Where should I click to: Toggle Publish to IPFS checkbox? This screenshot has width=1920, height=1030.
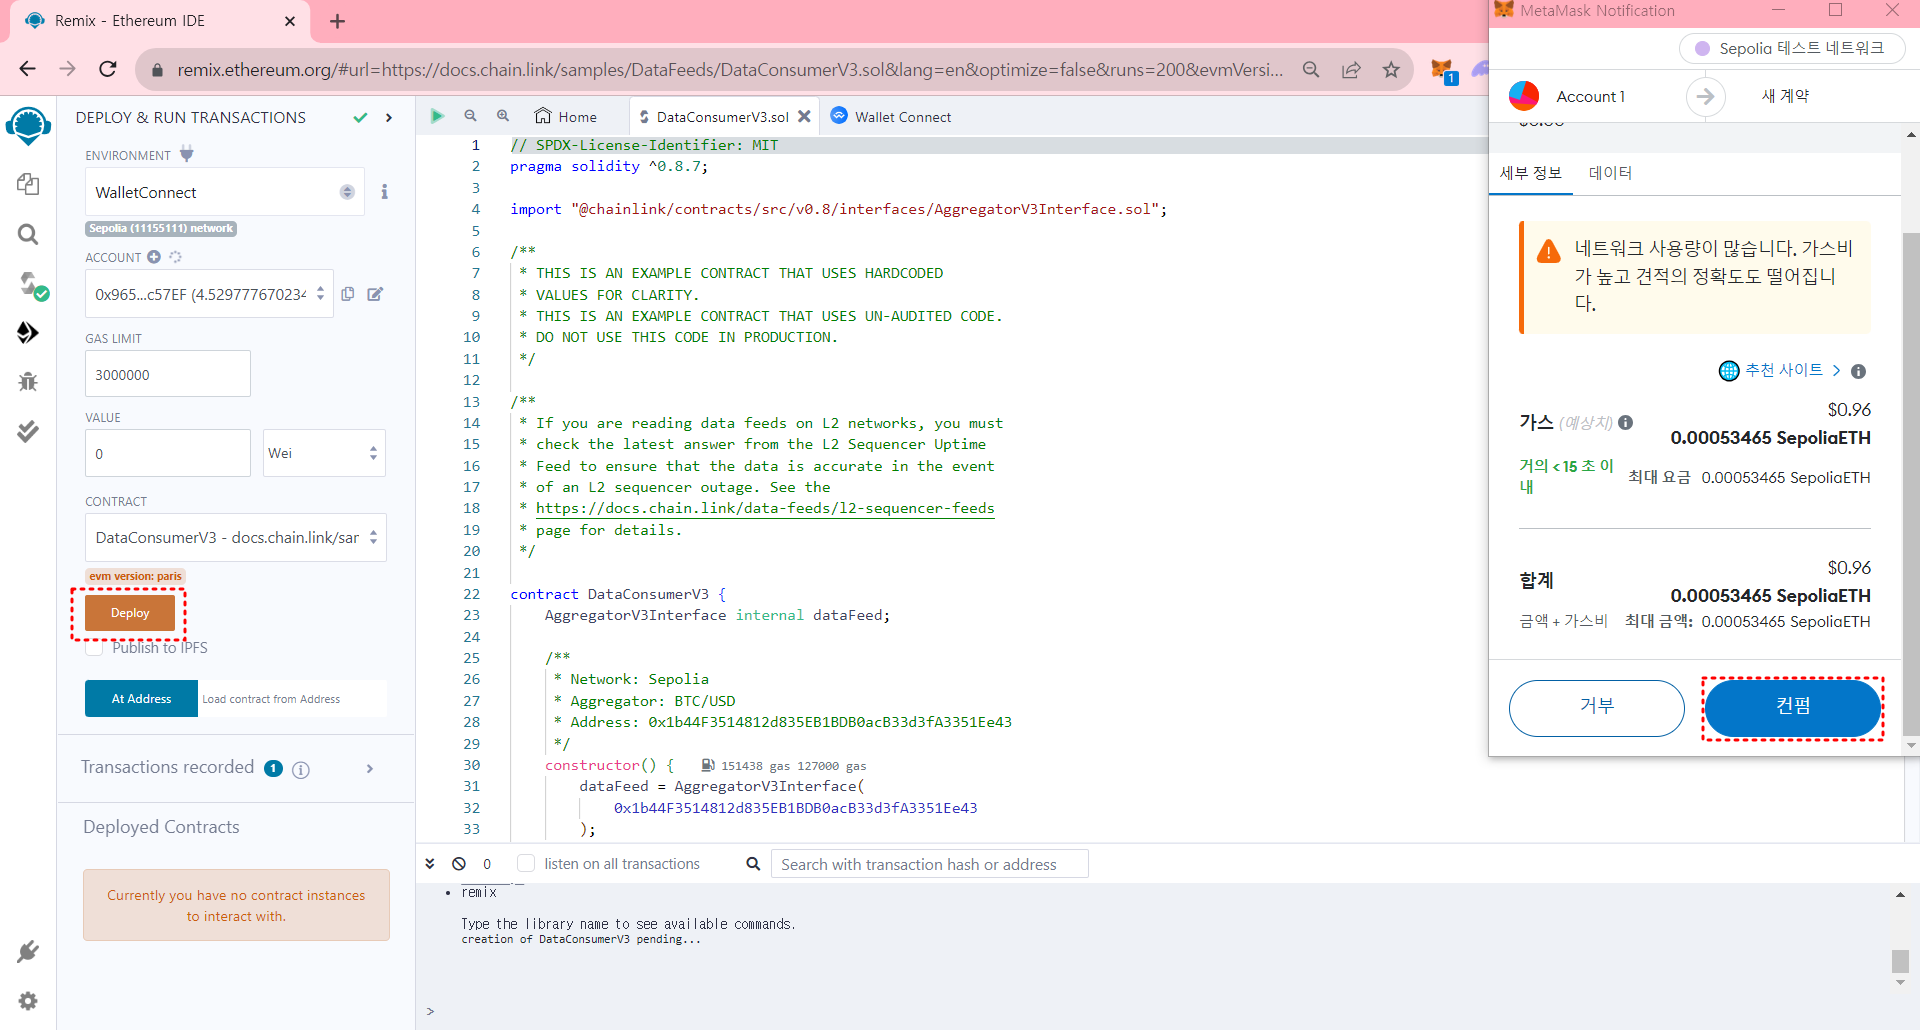[x=95, y=648]
